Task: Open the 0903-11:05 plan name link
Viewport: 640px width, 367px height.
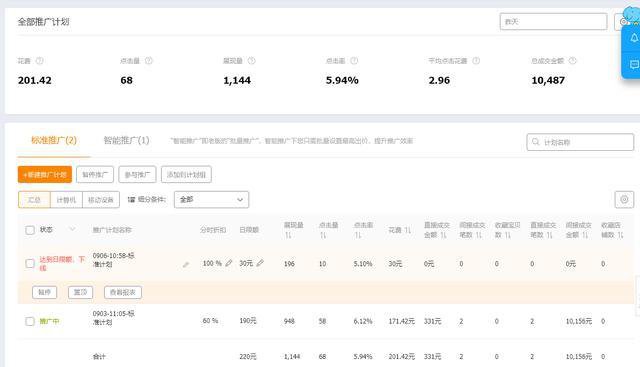Action: (113, 318)
